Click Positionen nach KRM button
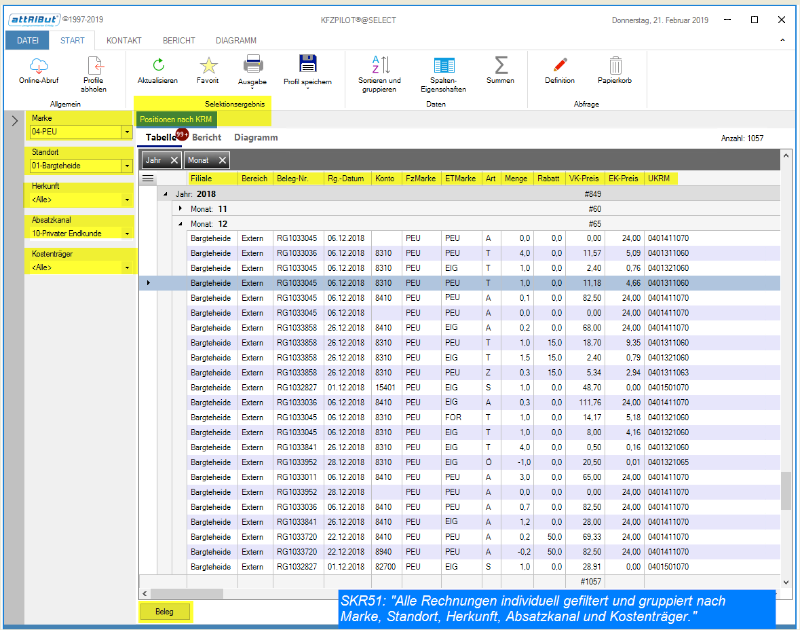 [175, 119]
